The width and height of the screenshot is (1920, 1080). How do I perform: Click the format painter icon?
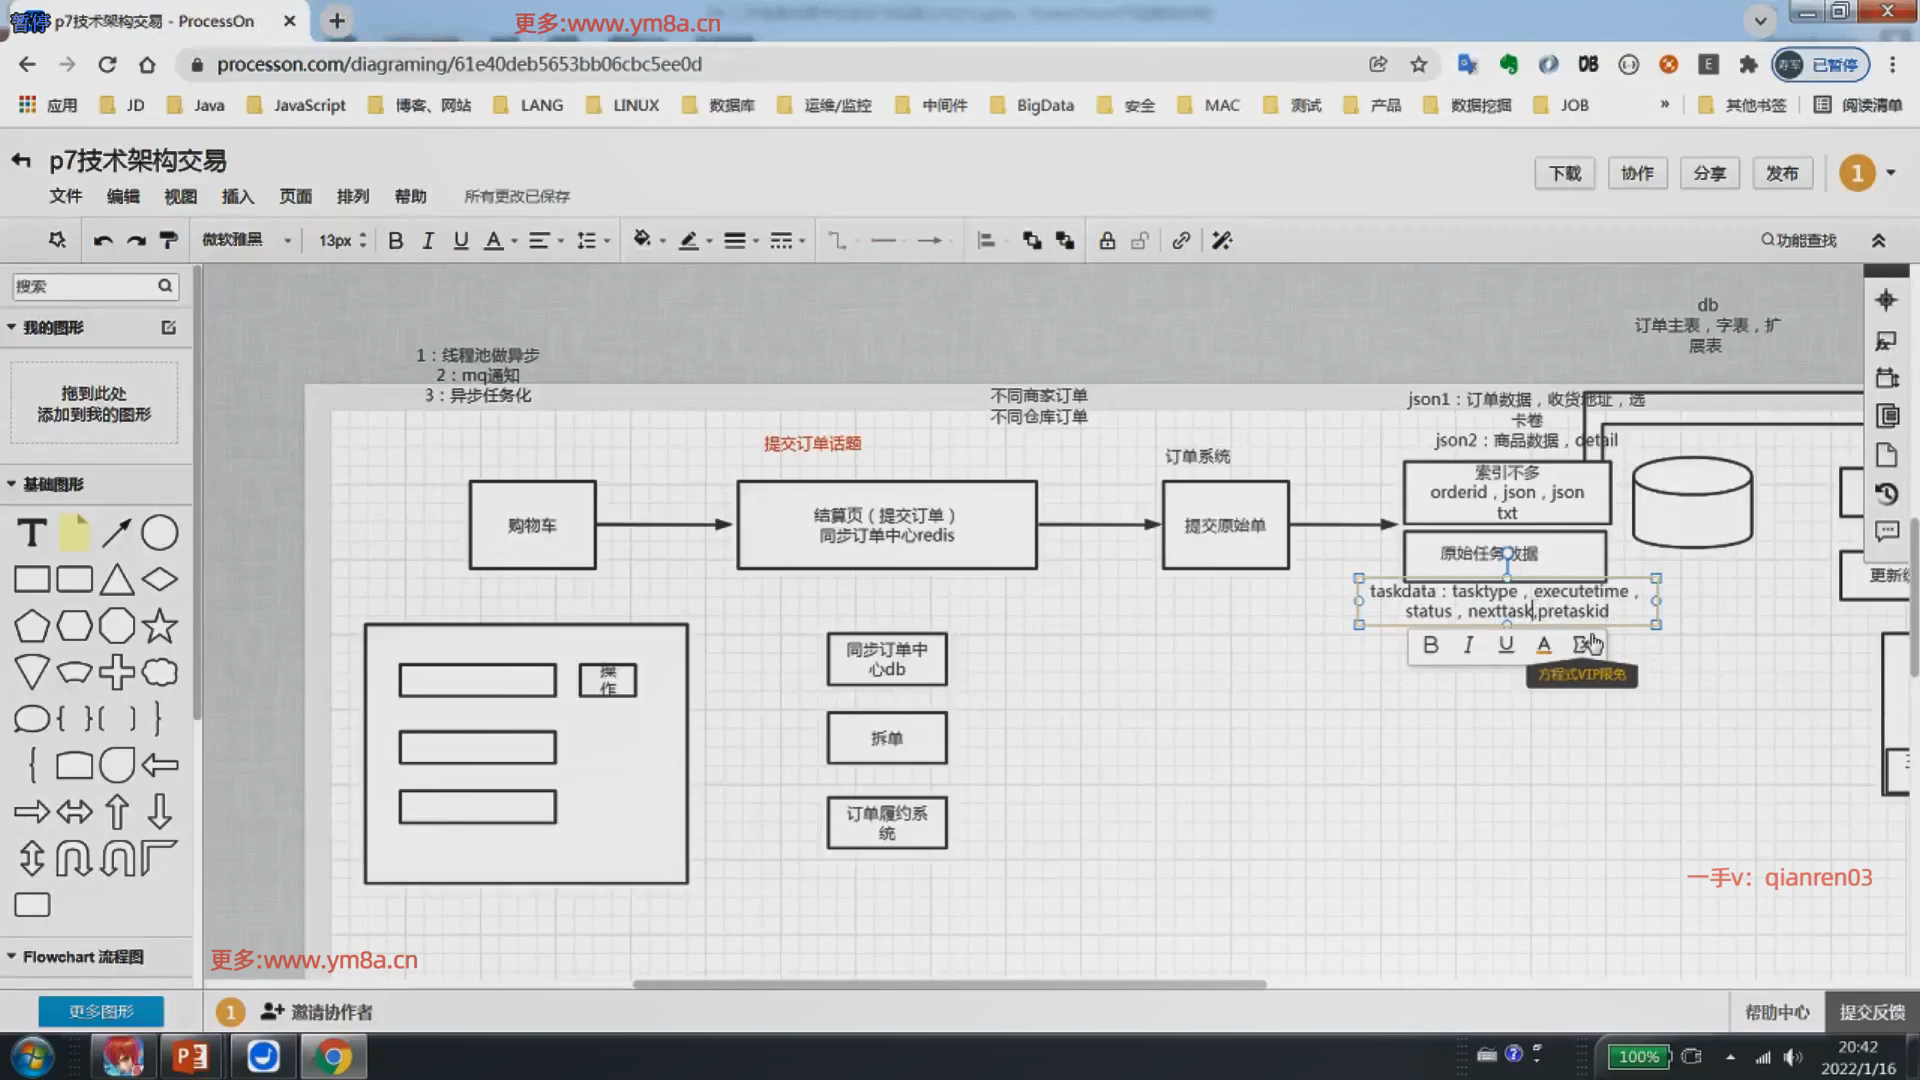(169, 240)
